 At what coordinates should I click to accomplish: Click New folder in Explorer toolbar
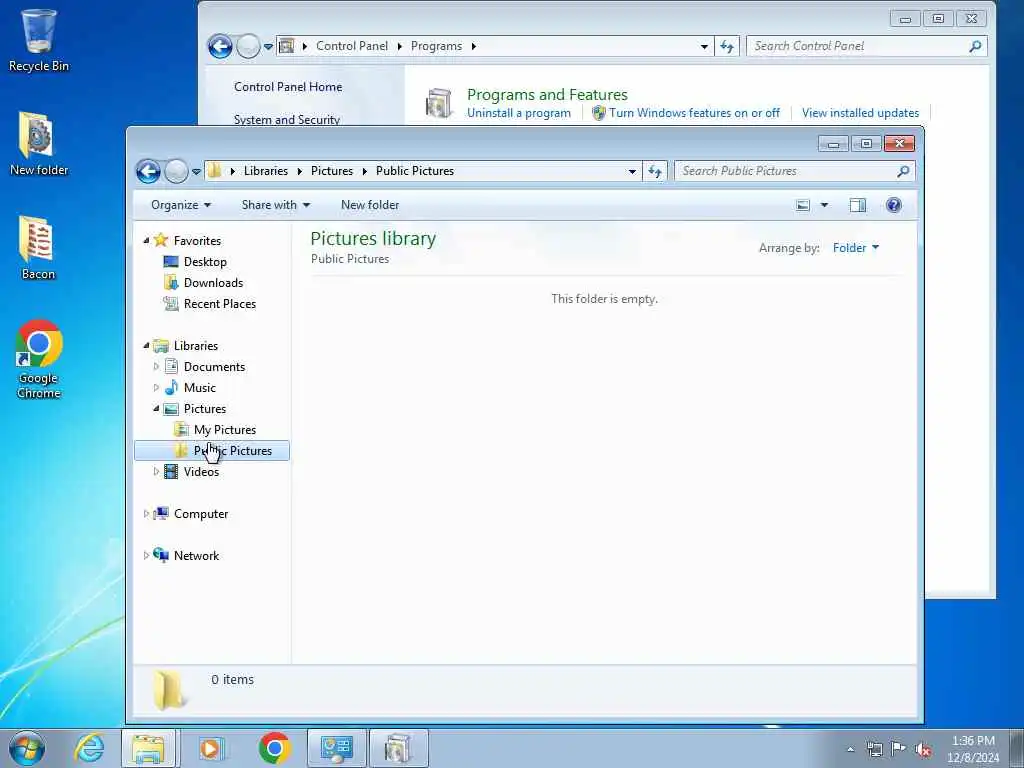pyautogui.click(x=370, y=205)
